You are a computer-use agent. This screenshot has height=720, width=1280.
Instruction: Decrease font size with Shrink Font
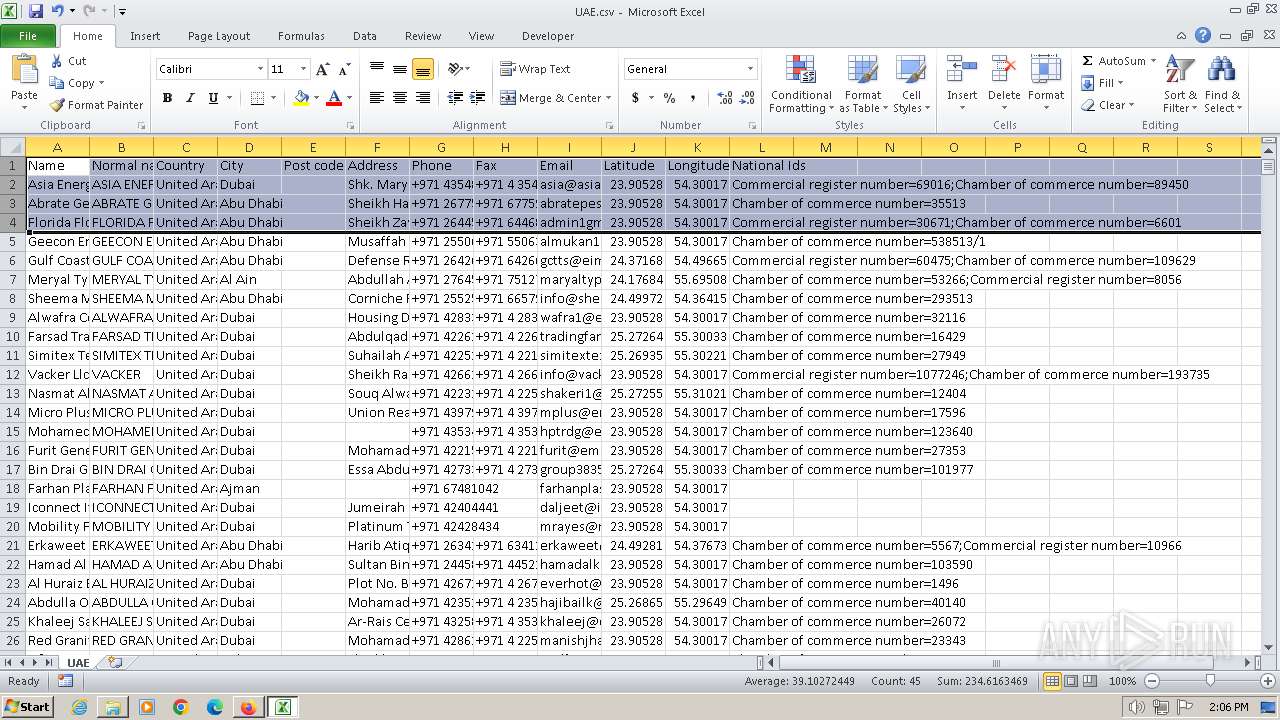click(x=344, y=69)
